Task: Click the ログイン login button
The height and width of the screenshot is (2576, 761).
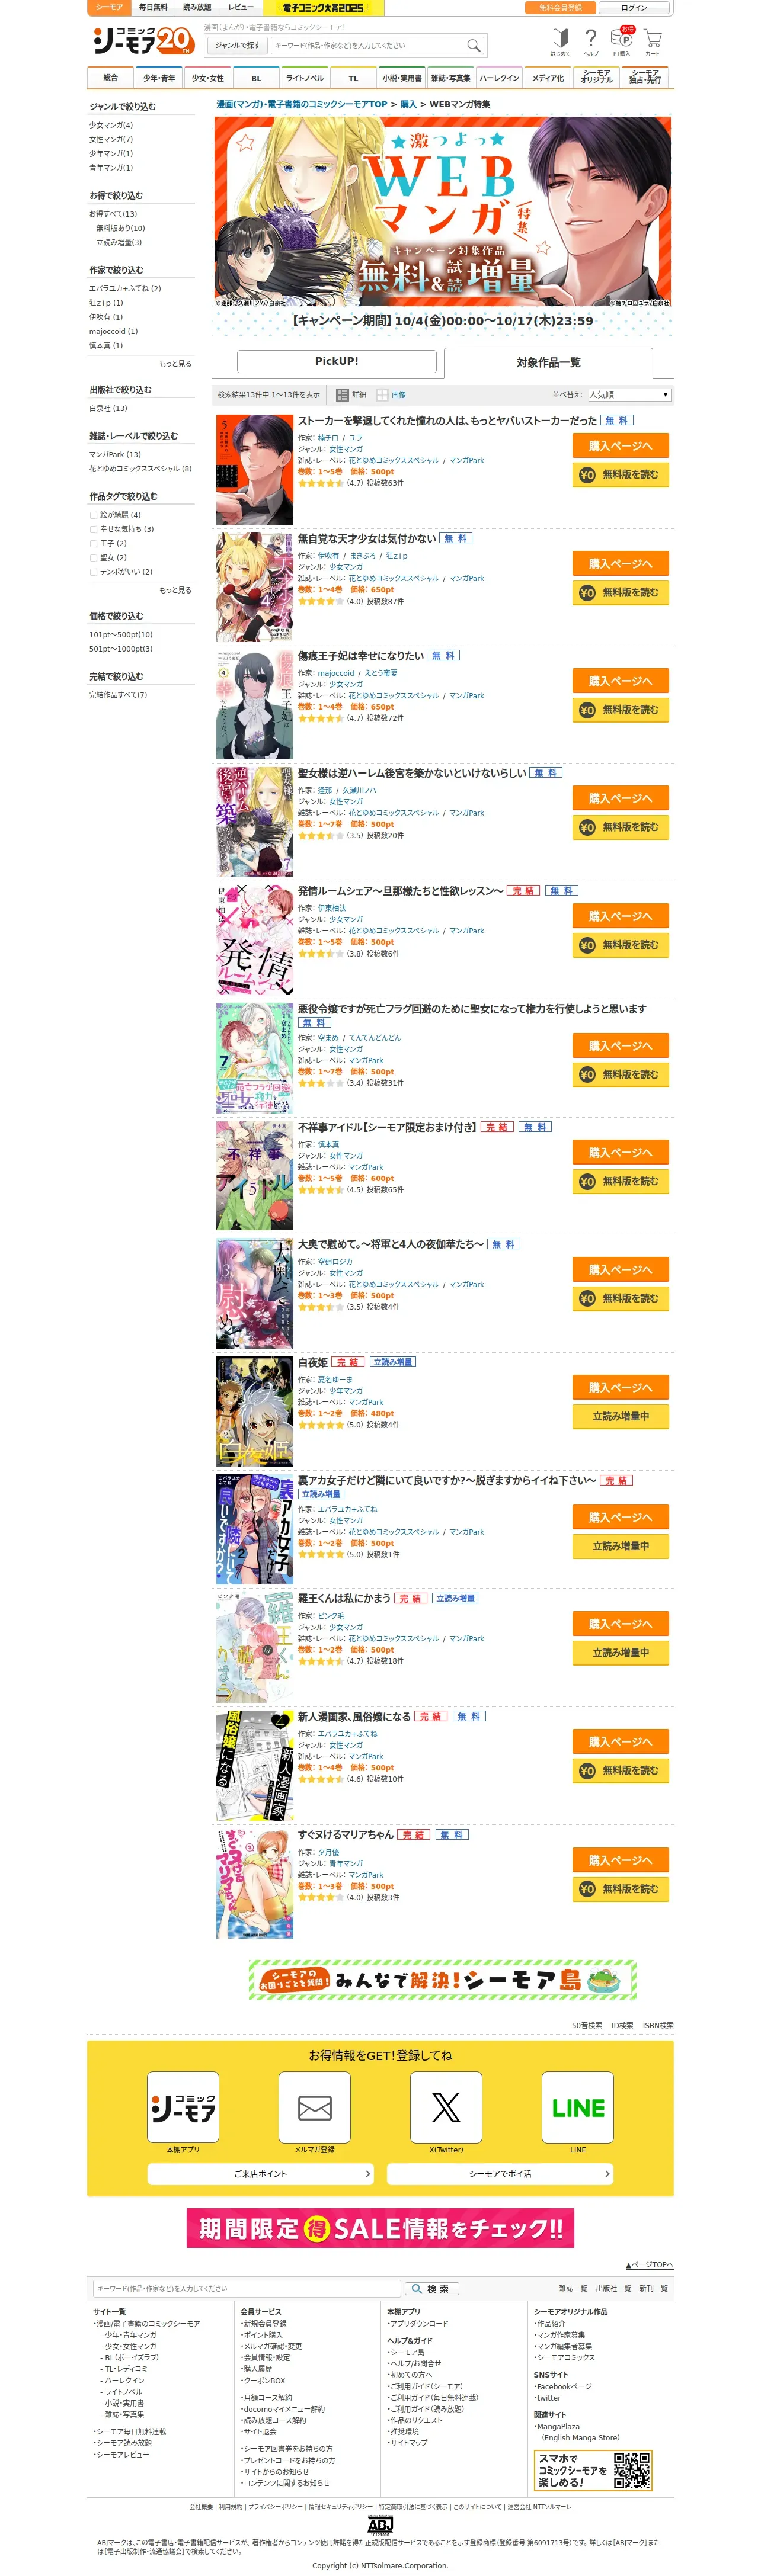Action: pos(634,8)
